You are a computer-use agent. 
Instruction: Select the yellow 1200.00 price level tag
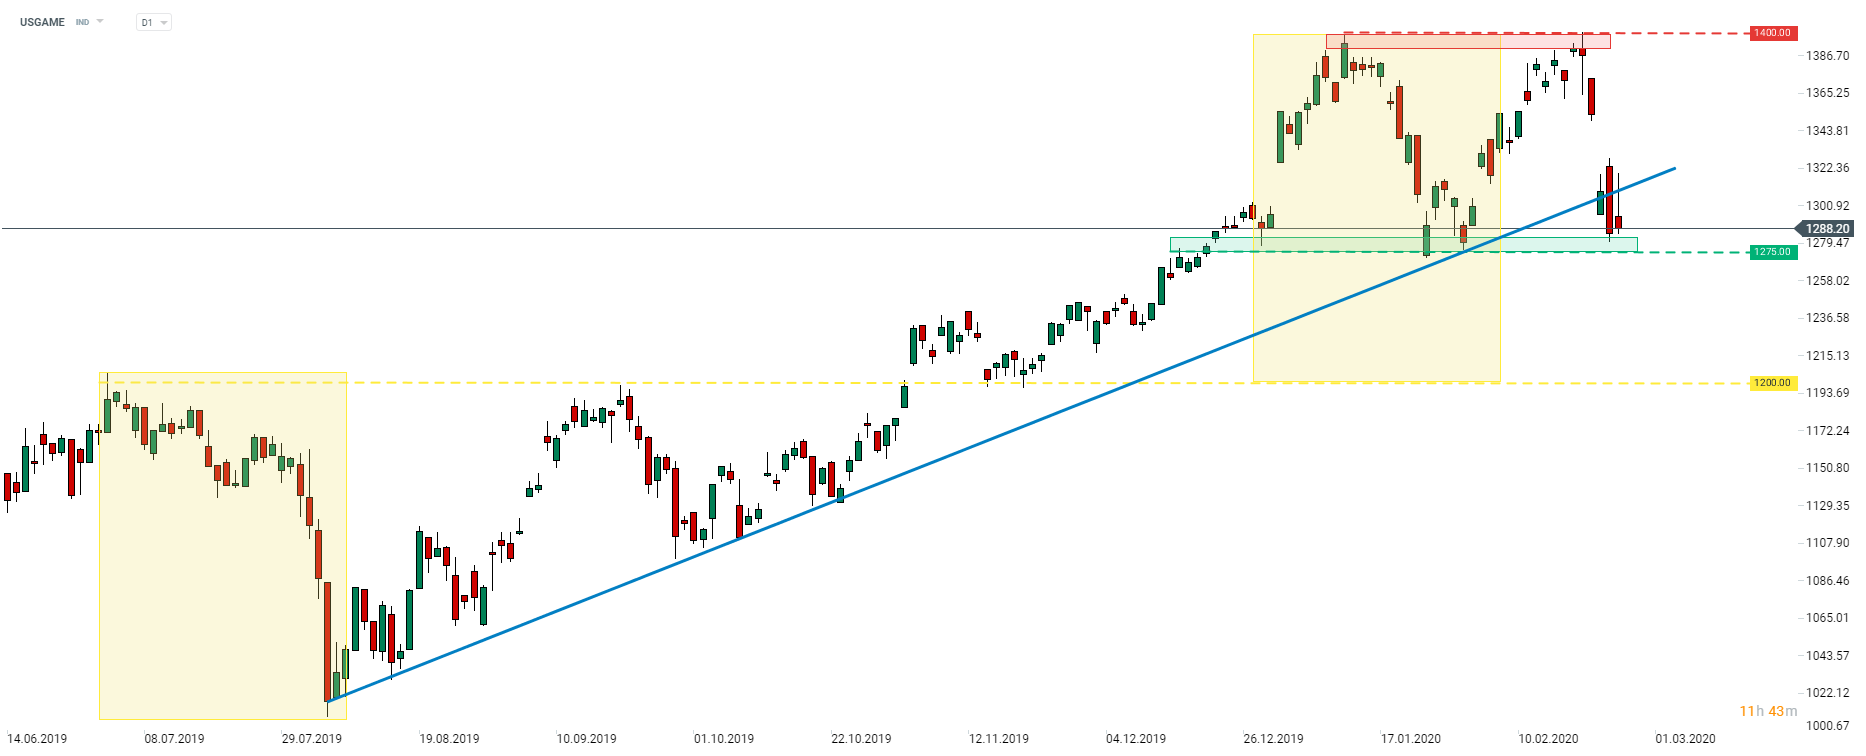click(x=1772, y=383)
